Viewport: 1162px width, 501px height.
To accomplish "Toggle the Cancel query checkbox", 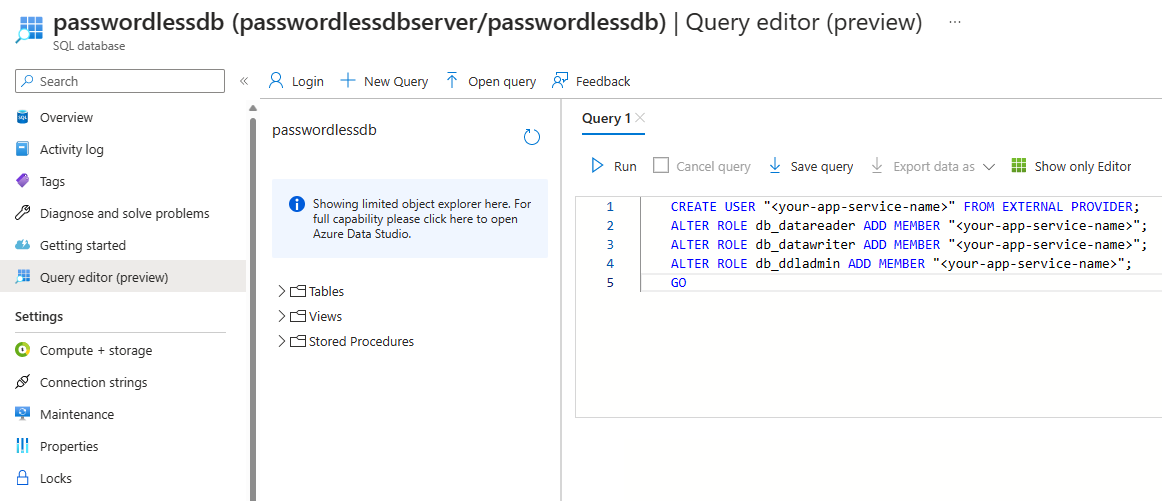I will click(661, 166).
